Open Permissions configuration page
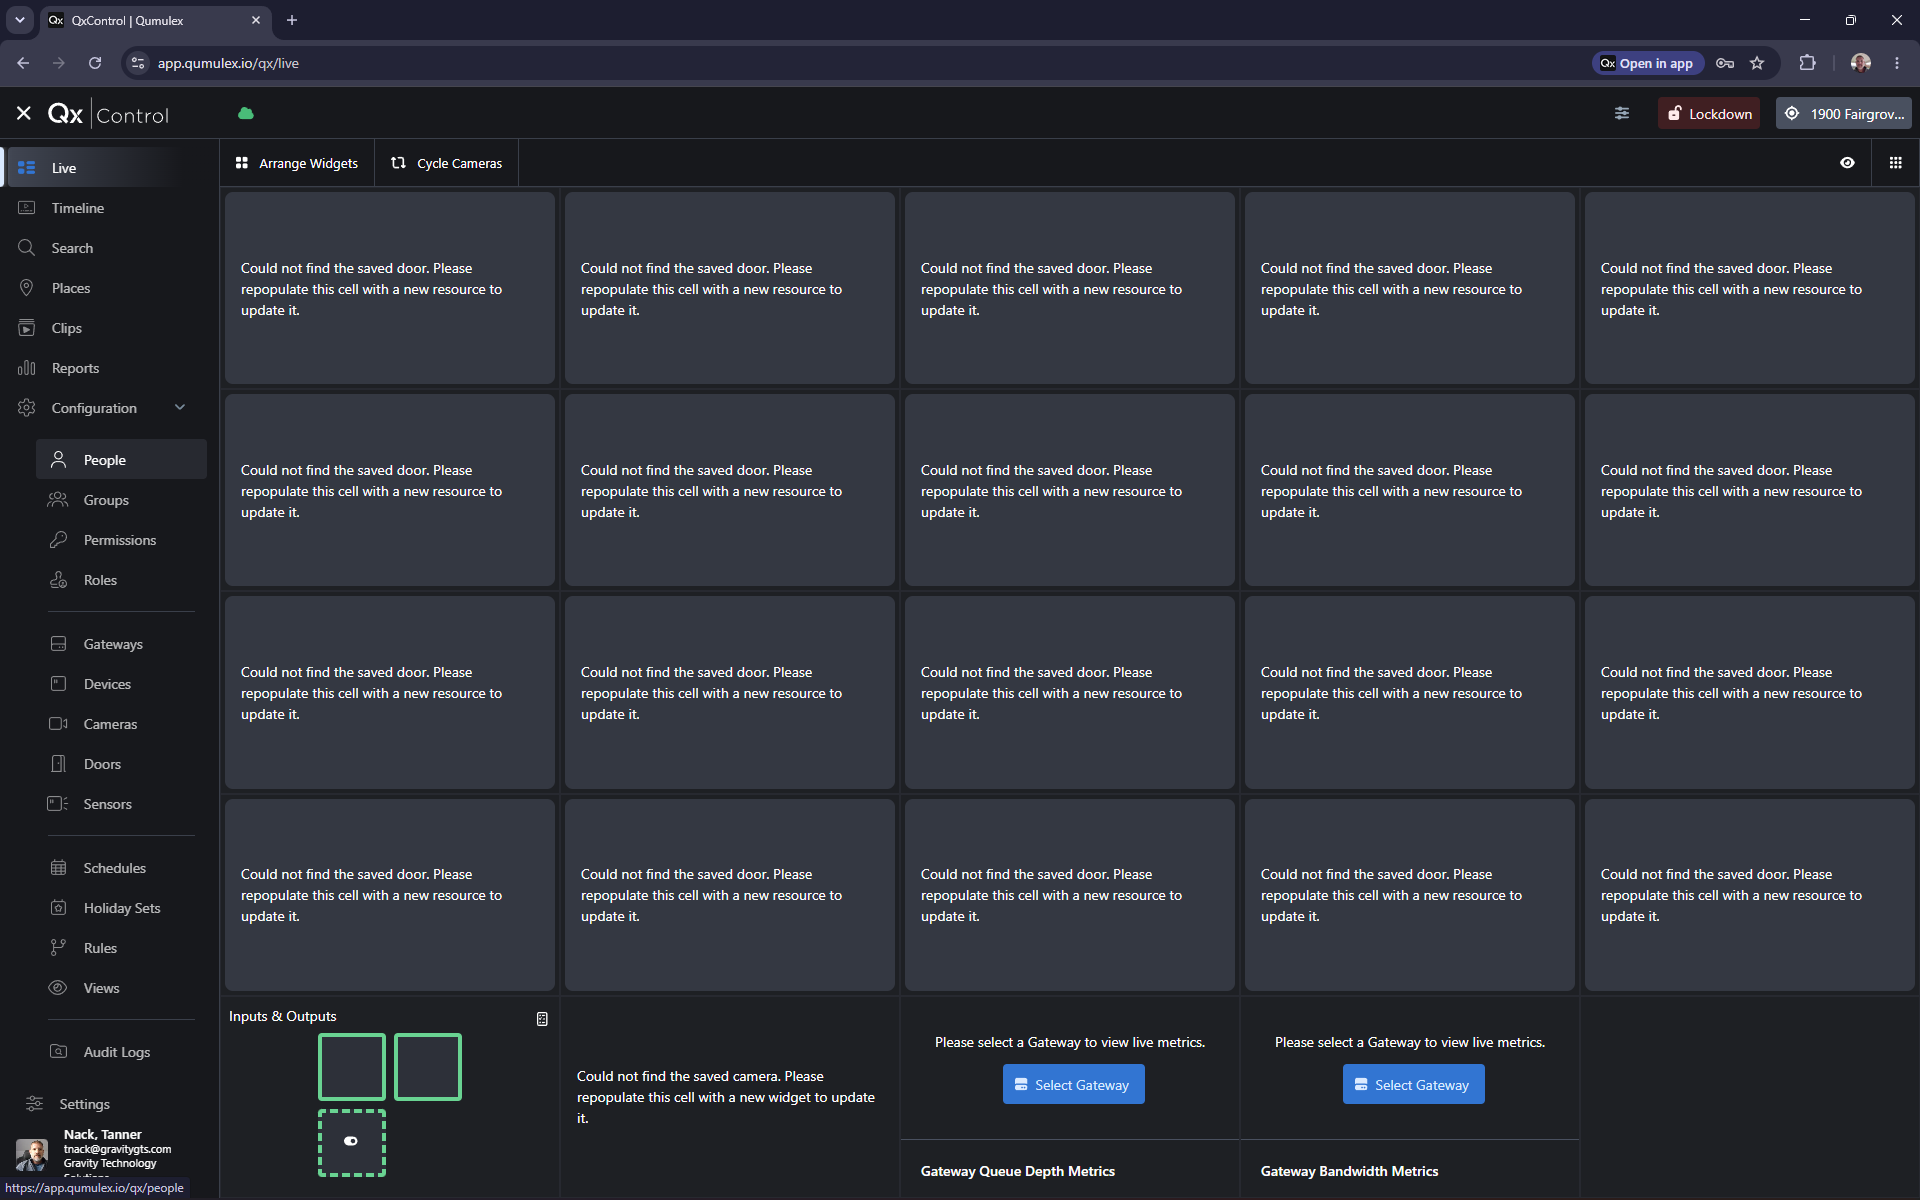 pyautogui.click(x=121, y=540)
